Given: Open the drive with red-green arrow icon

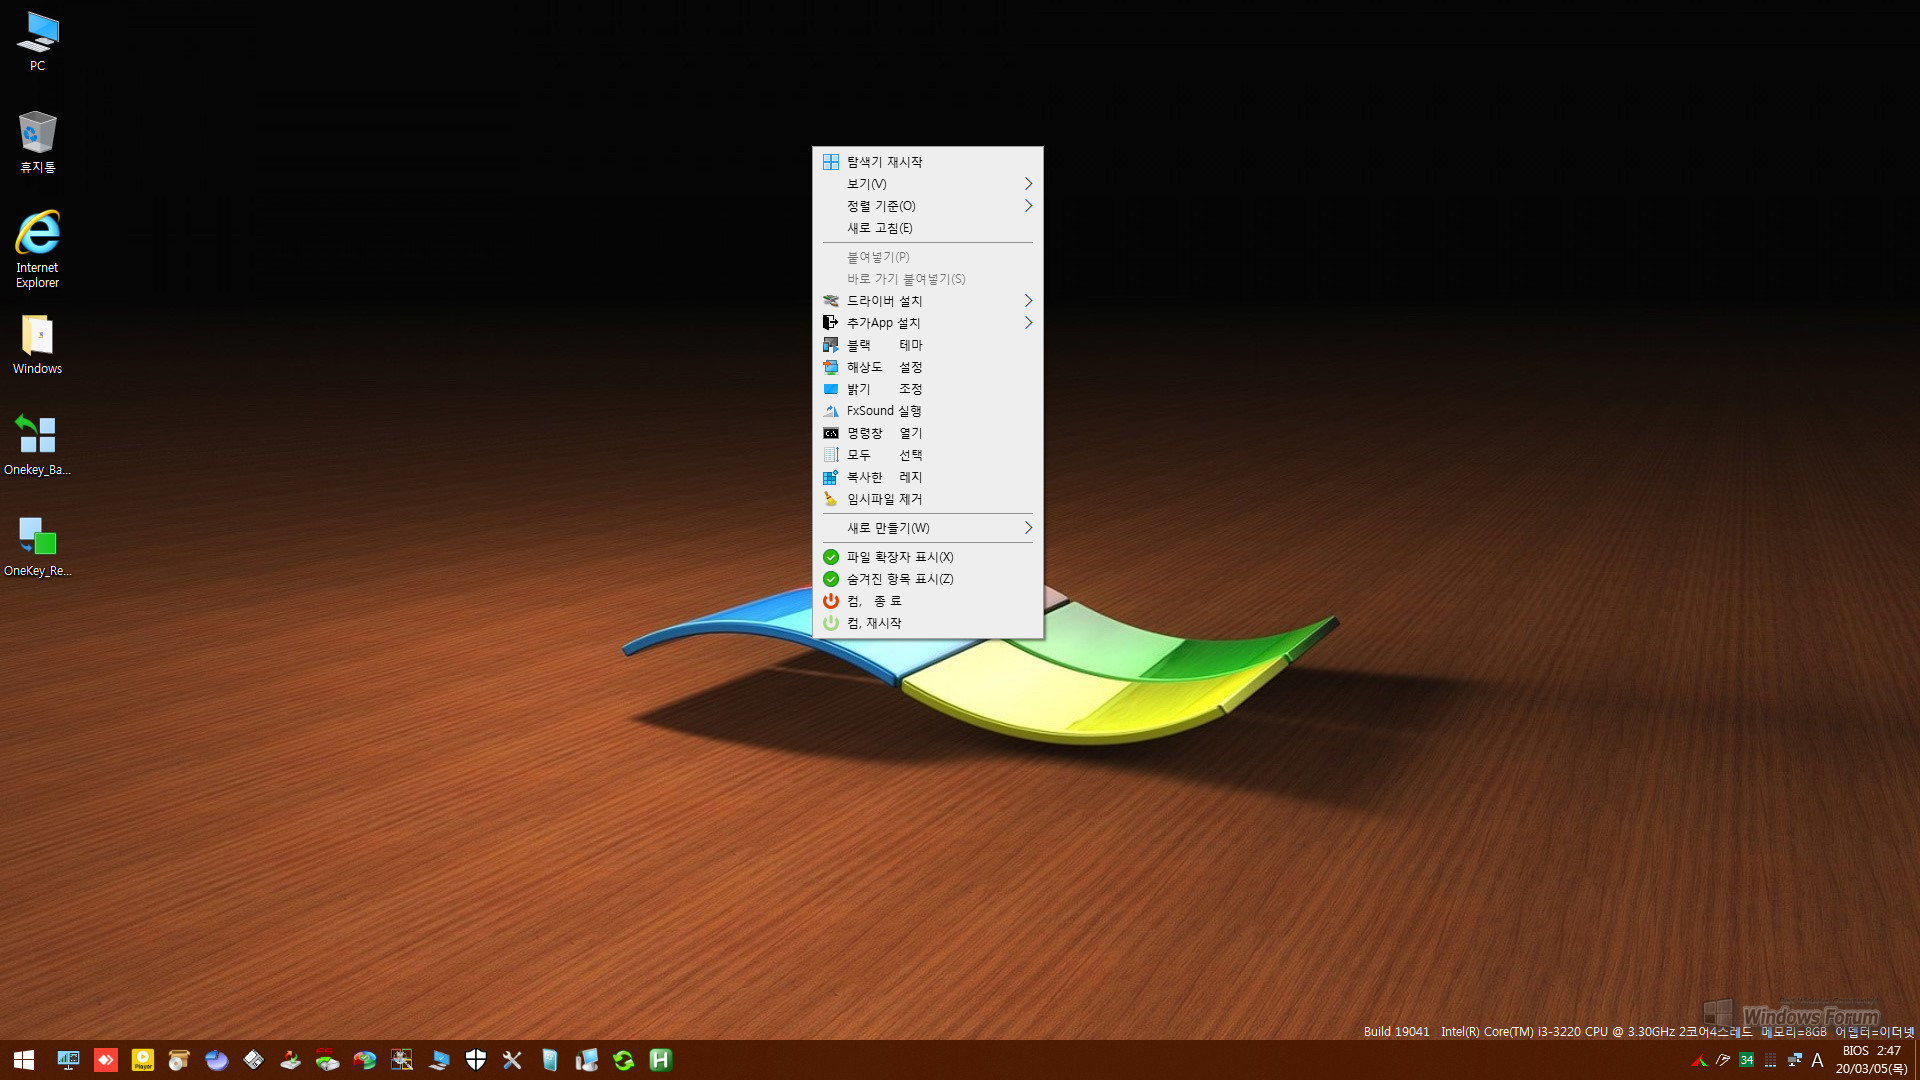Looking at the screenshot, I should [x=290, y=1060].
